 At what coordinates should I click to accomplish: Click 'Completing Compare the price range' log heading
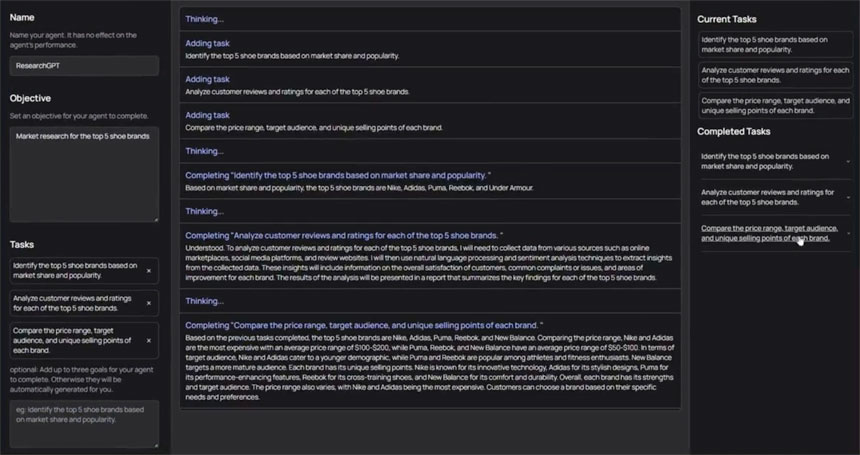pos(364,325)
